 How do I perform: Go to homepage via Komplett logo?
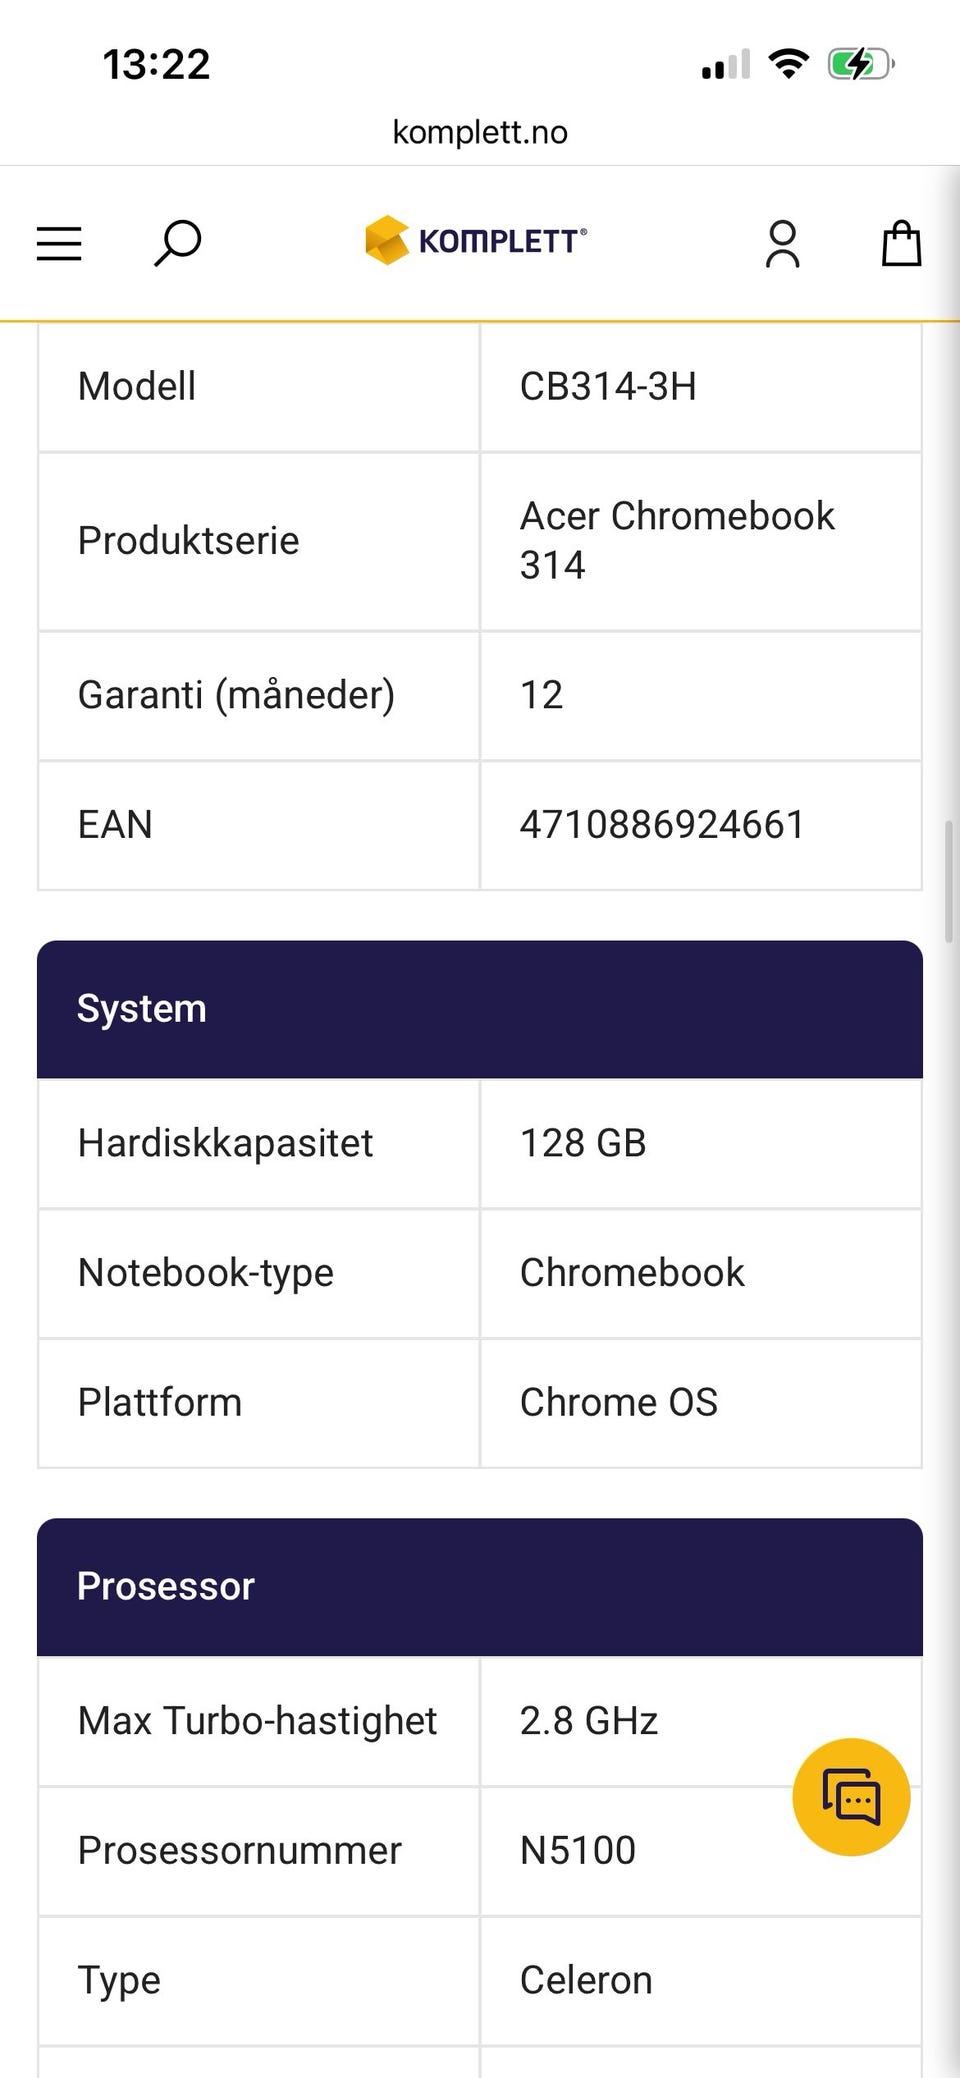pos(476,241)
